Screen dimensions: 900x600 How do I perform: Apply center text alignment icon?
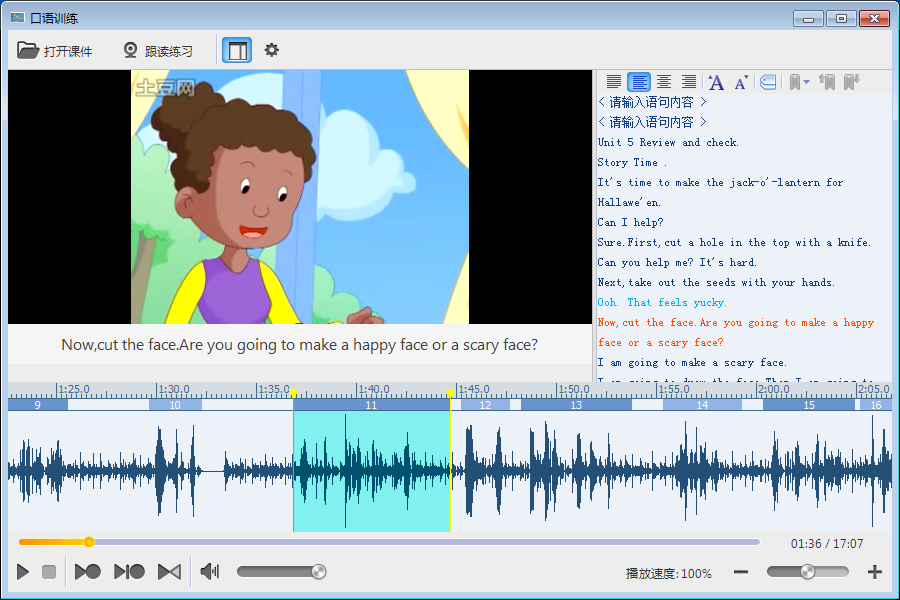pos(664,82)
